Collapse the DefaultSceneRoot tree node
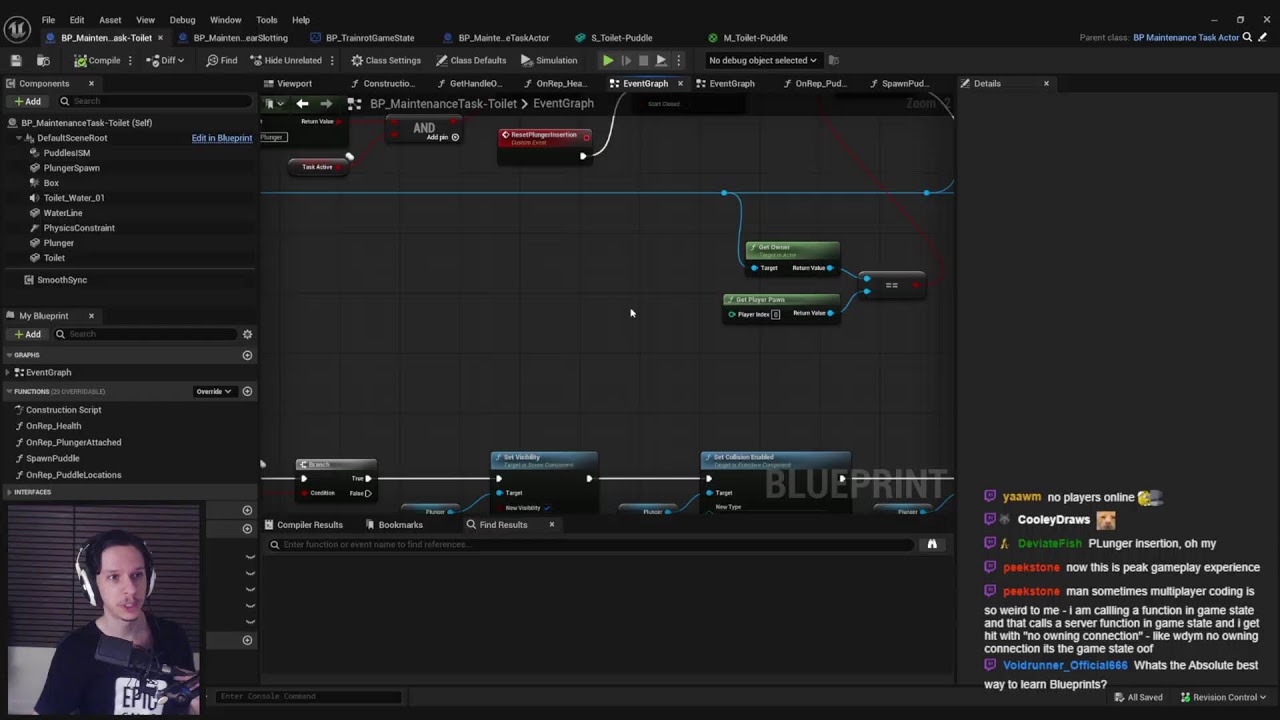 tap(18, 138)
